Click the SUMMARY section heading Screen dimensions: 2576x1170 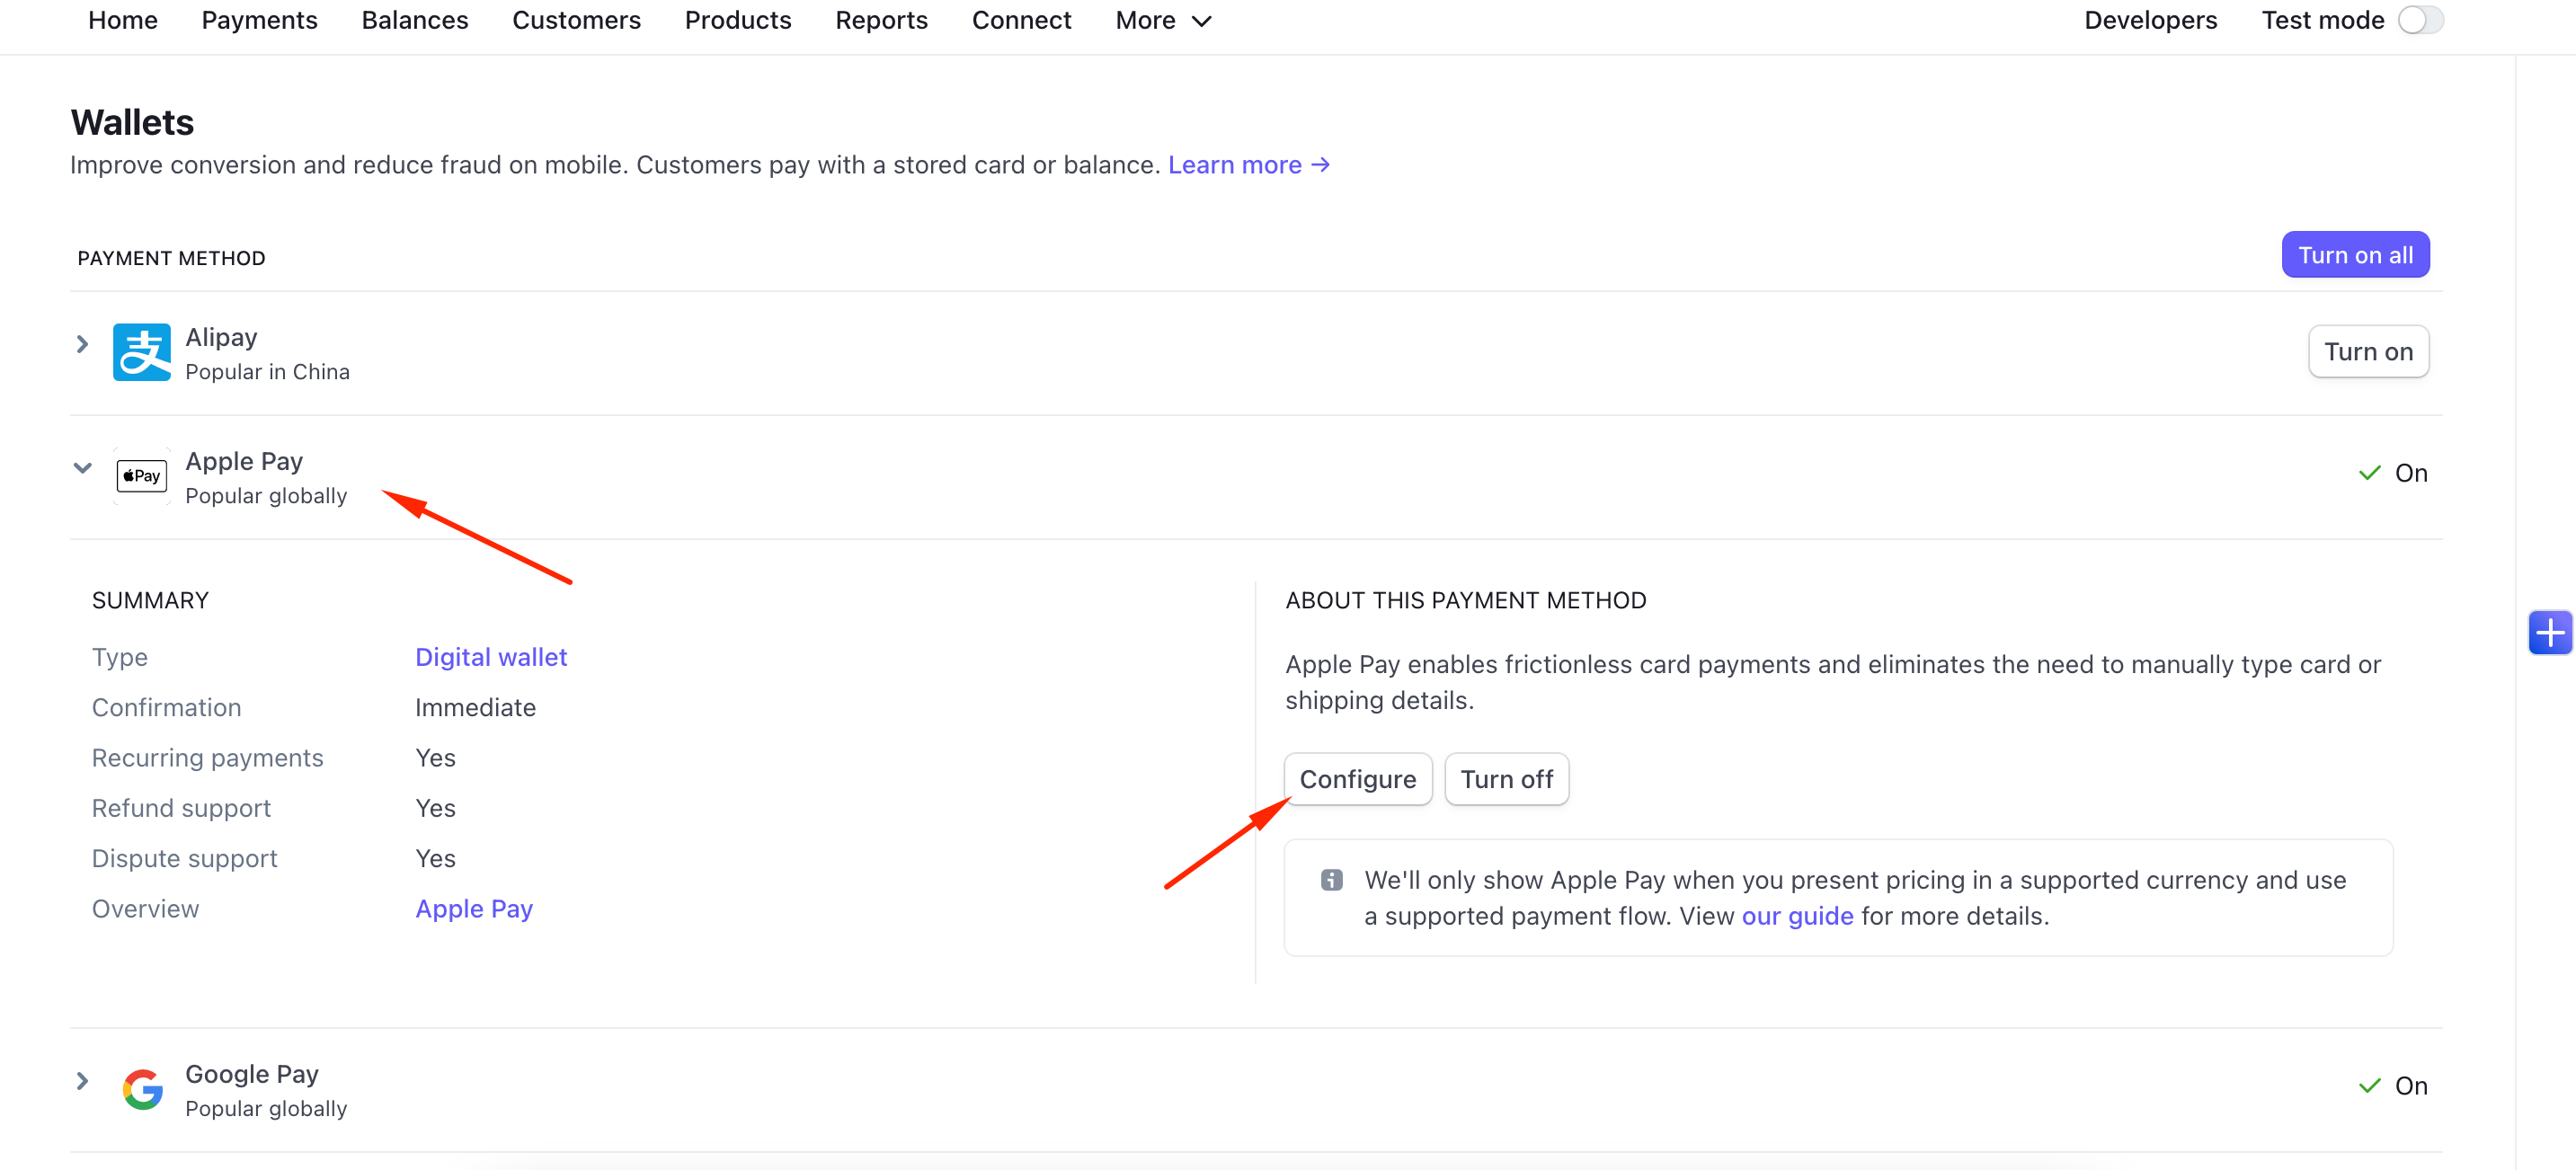pos(150,600)
